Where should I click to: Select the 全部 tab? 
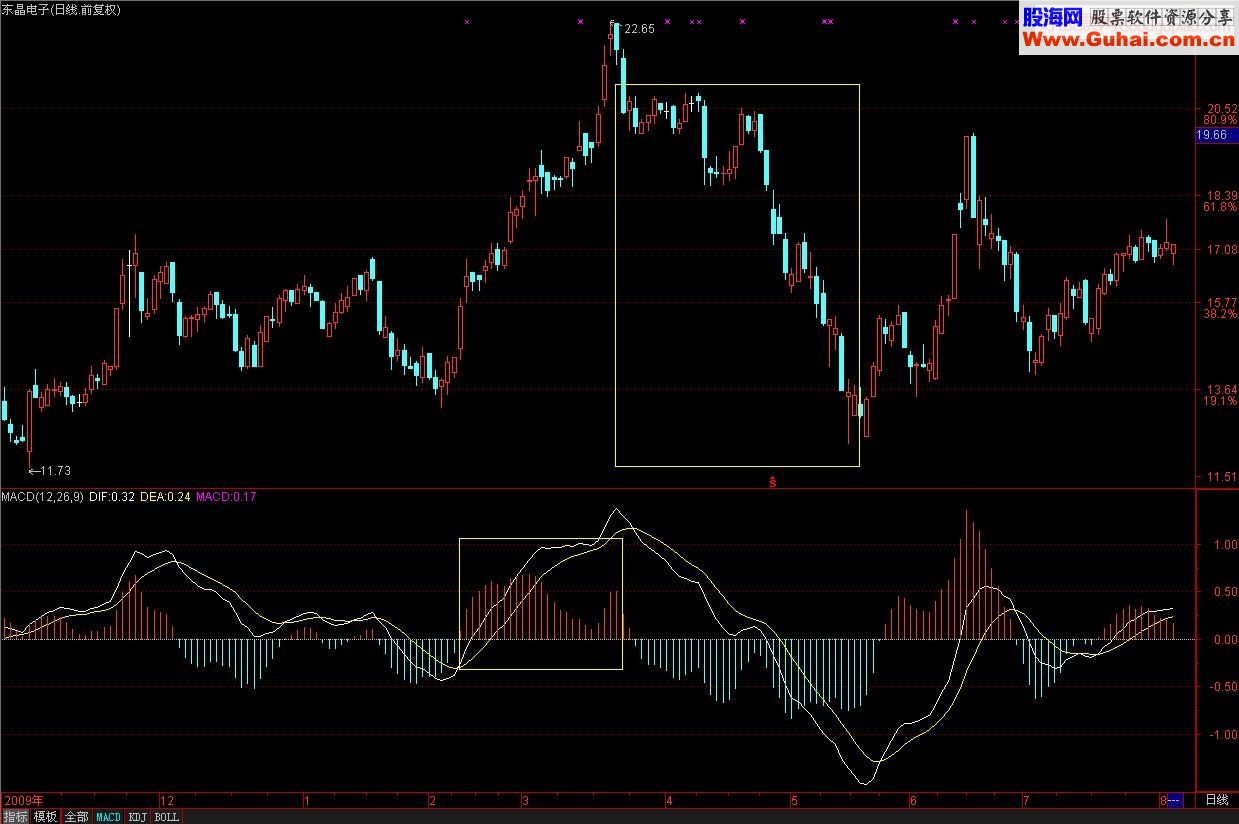[x=76, y=817]
